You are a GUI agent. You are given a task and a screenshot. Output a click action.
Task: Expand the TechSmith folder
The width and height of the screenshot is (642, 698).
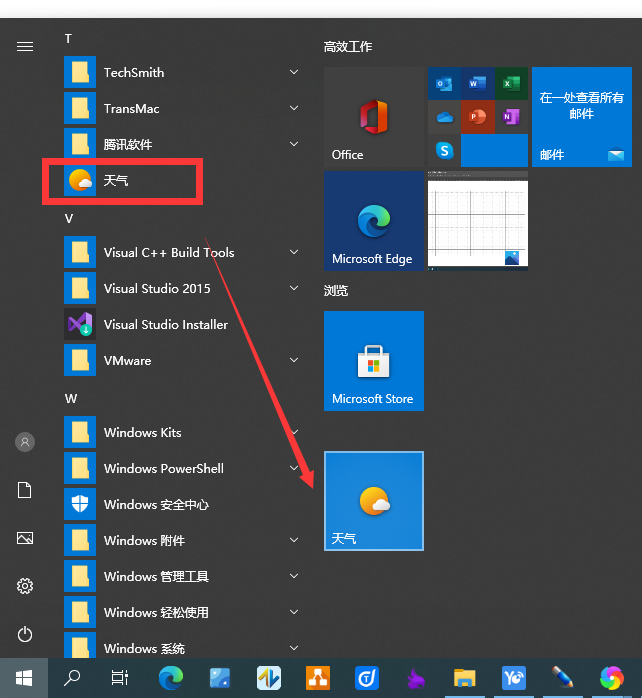(x=294, y=72)
